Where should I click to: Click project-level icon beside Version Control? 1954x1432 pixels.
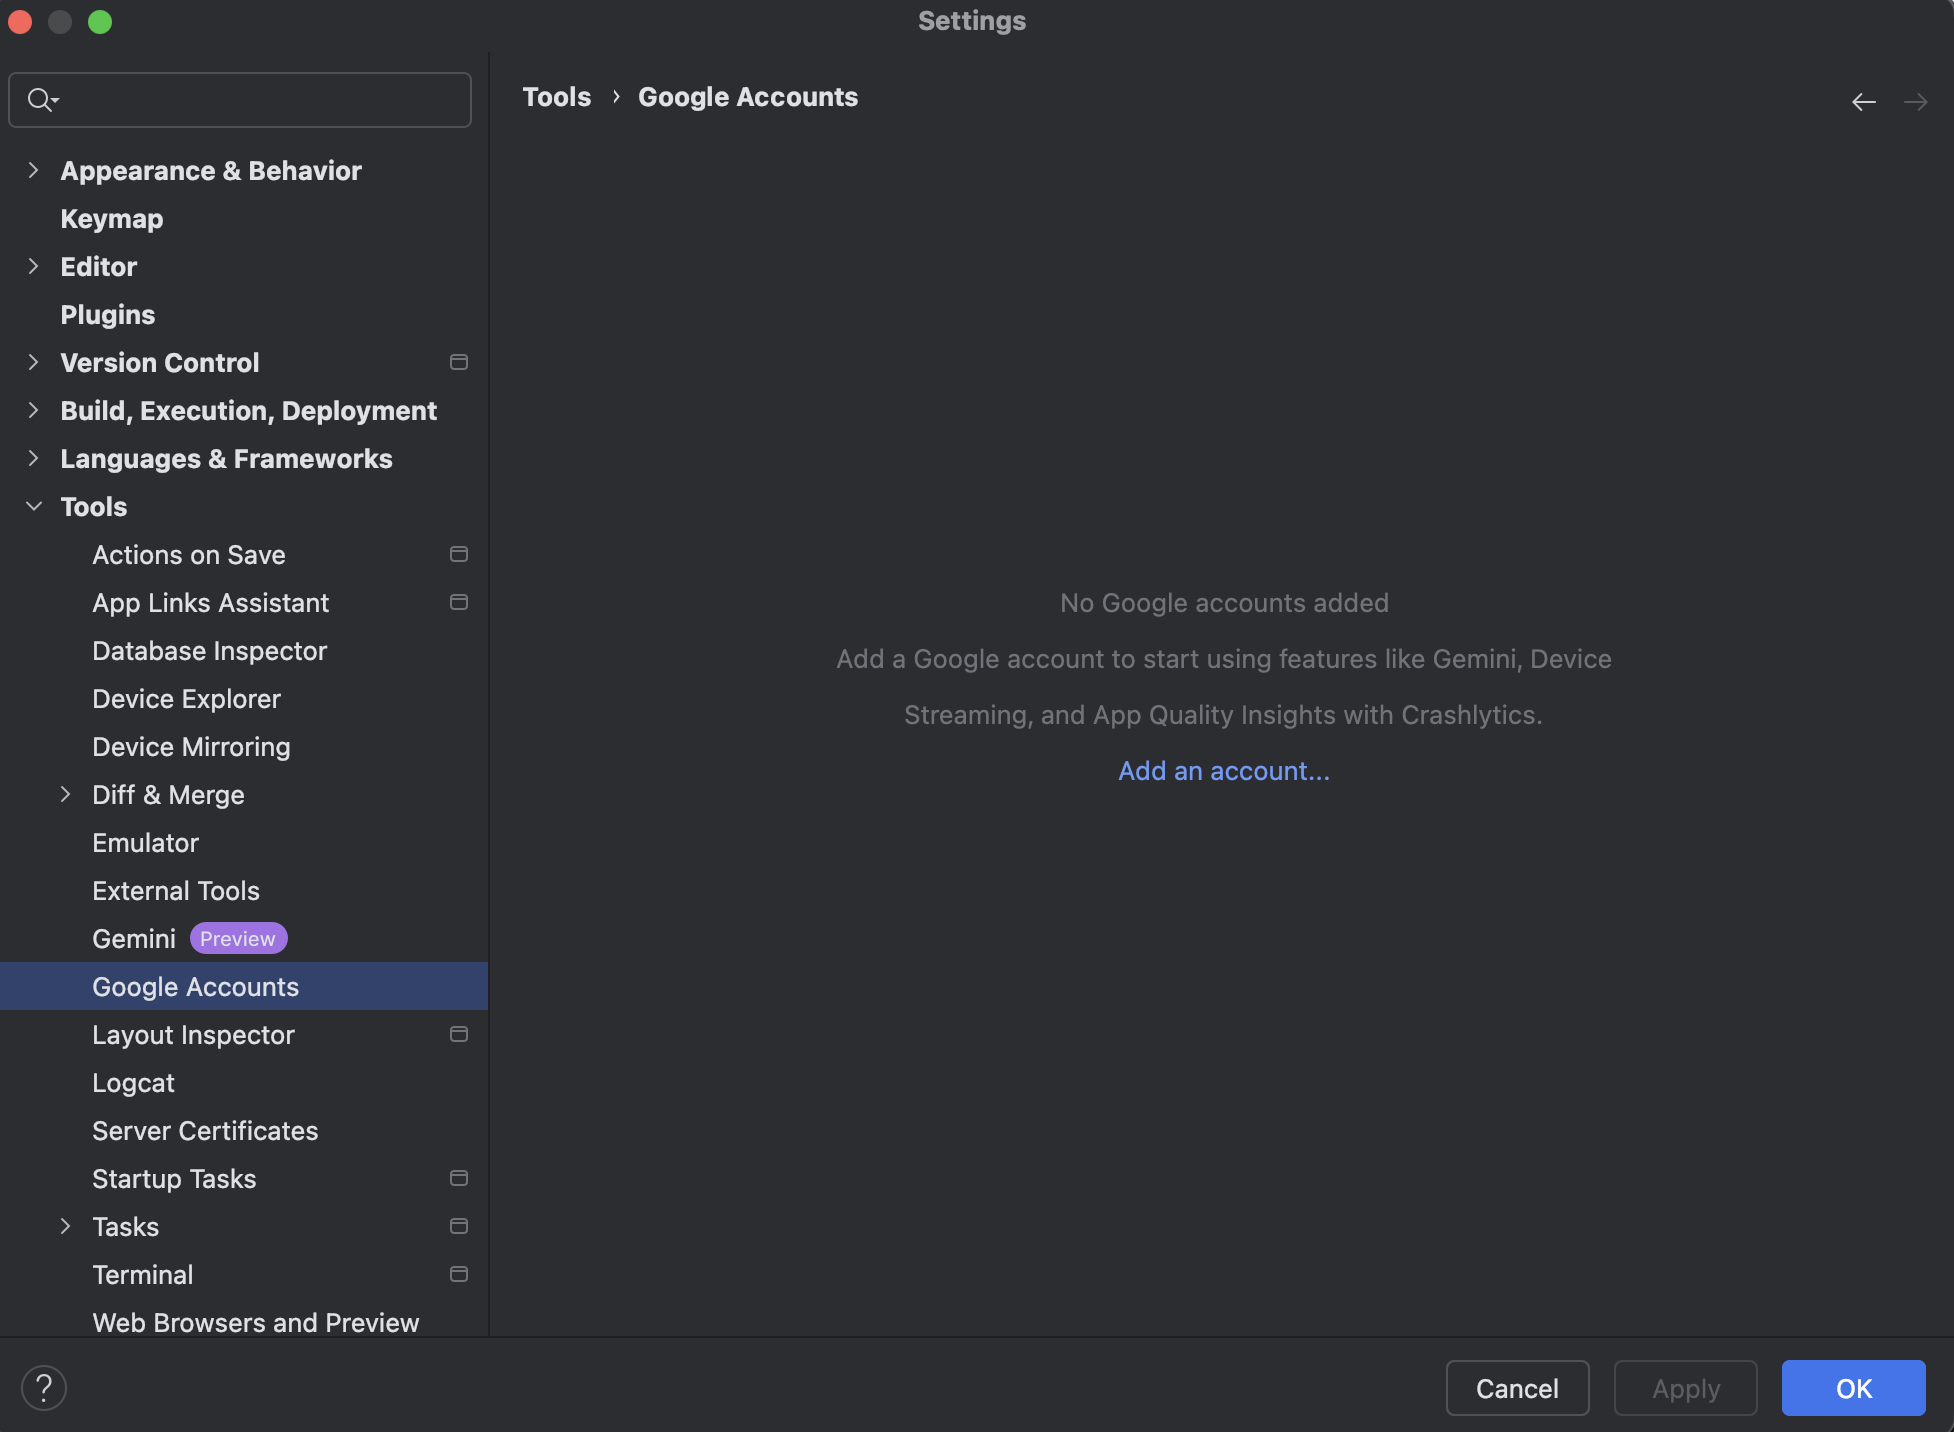(x=459, y=362)
